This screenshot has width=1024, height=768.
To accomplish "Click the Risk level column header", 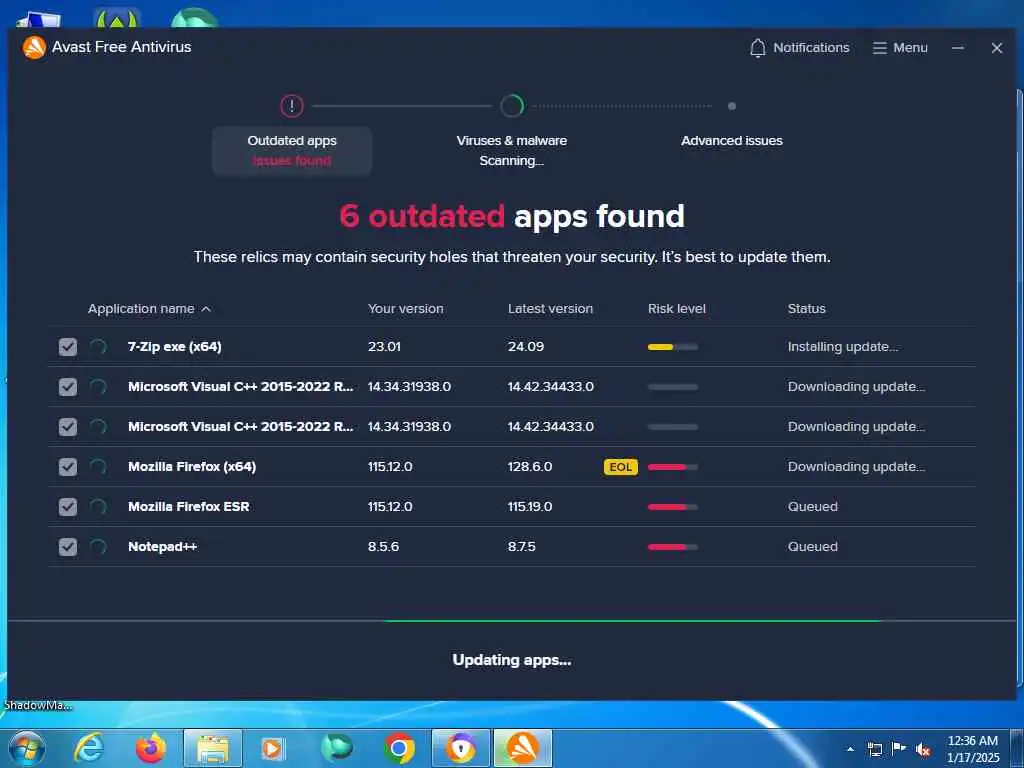I will 677,309.
